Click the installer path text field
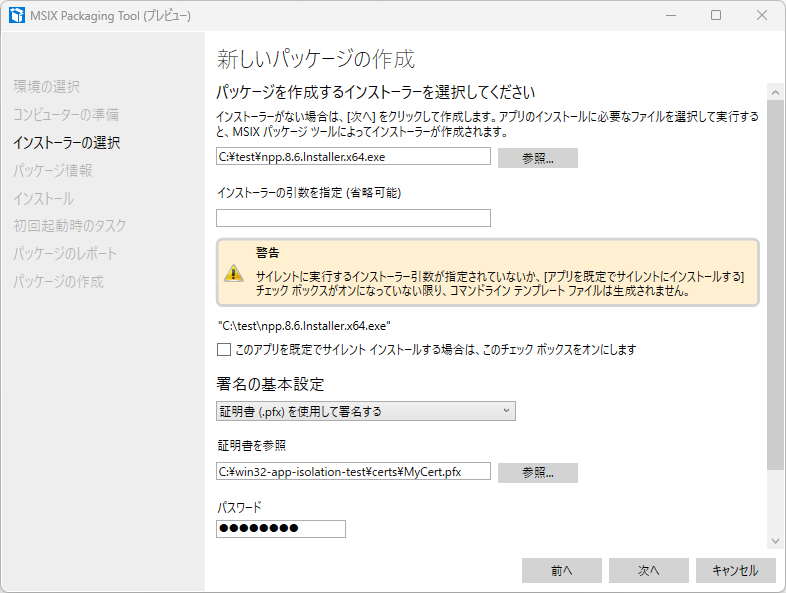The width and height of the screenshot is (786, 593). [353, 156]
